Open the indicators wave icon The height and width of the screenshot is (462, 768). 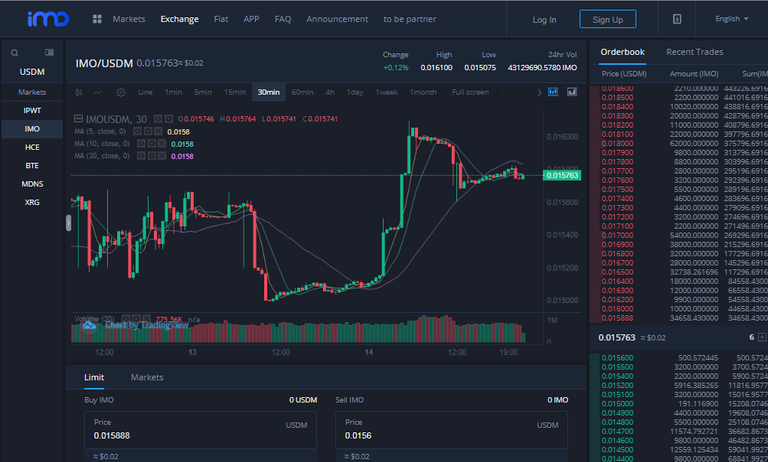pos(97,92)
